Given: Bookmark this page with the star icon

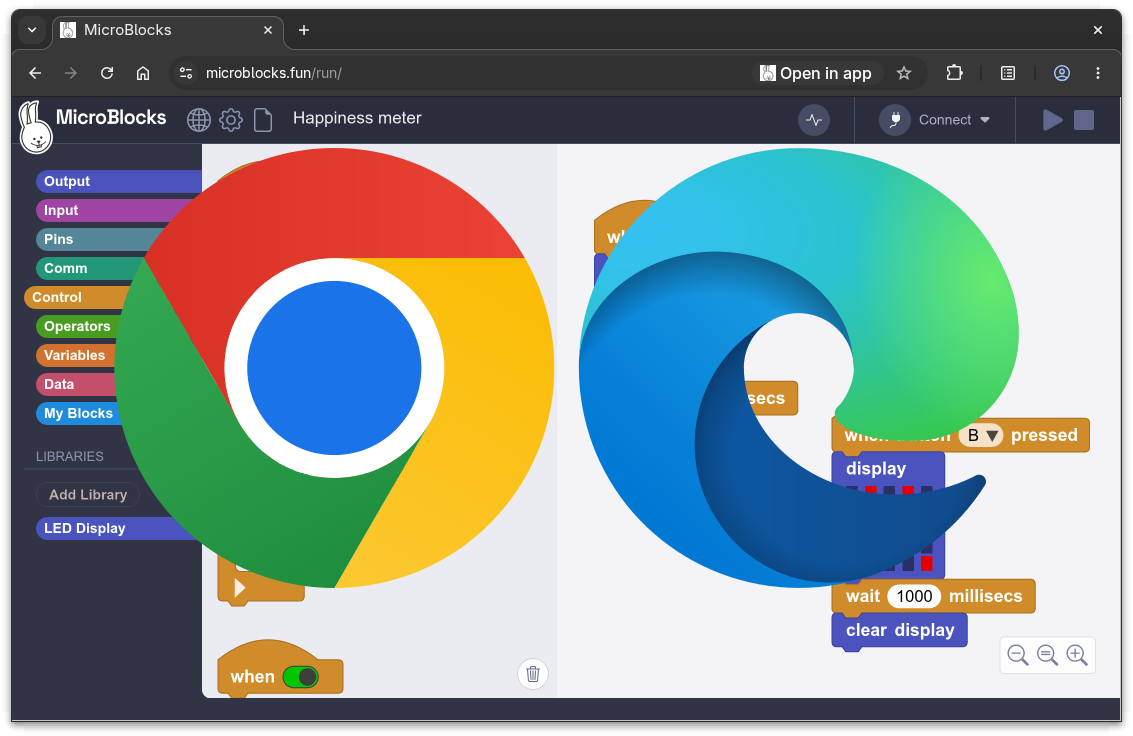Looking at the screenshot, I should click(x=904, y=73).
